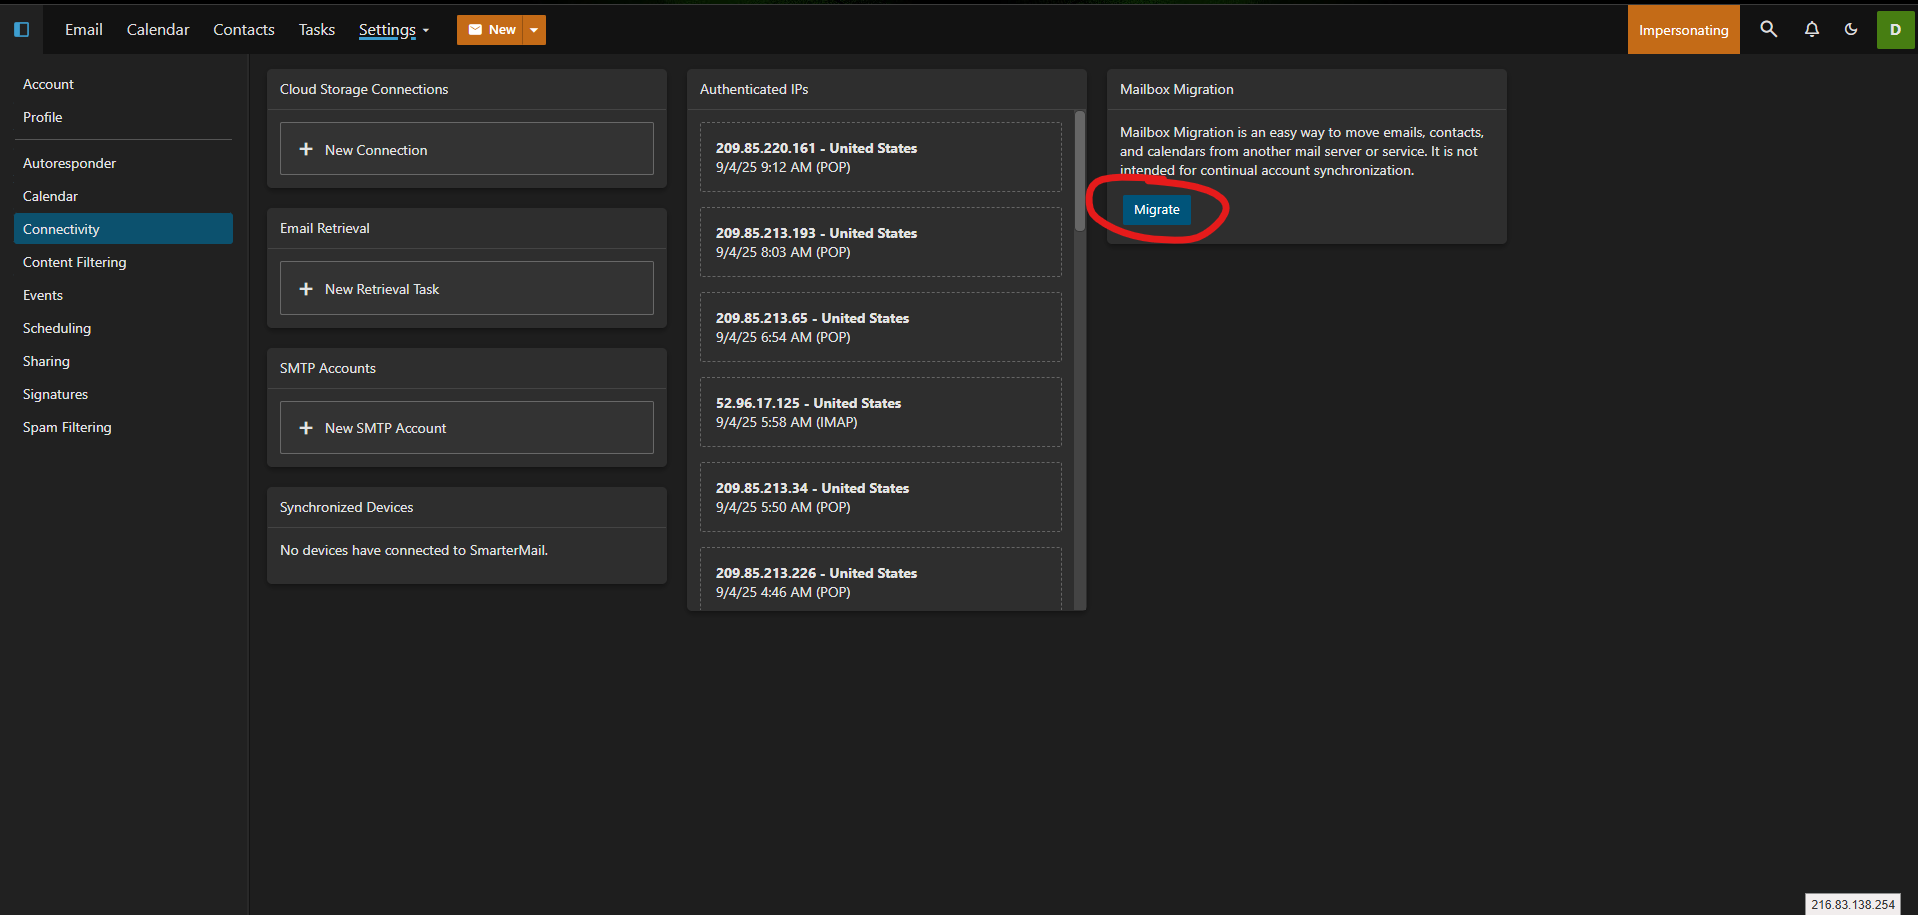Click the Impersonating badge

point(1682,30)
